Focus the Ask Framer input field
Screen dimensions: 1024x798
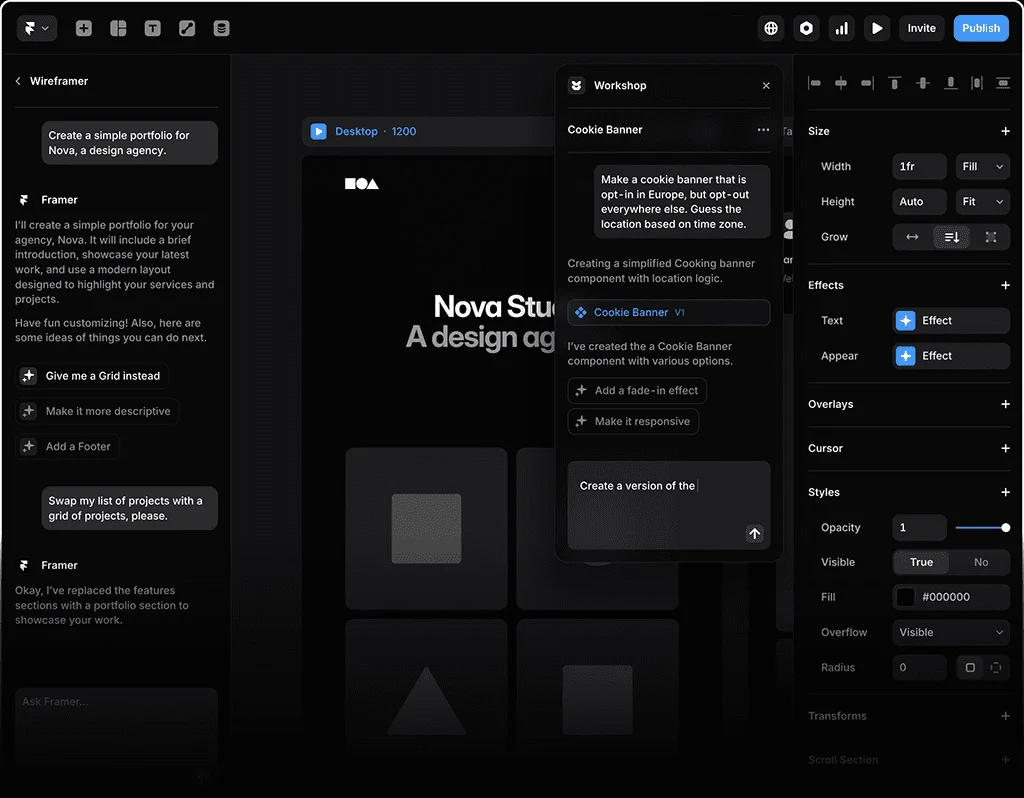click(x=116, y=725)
